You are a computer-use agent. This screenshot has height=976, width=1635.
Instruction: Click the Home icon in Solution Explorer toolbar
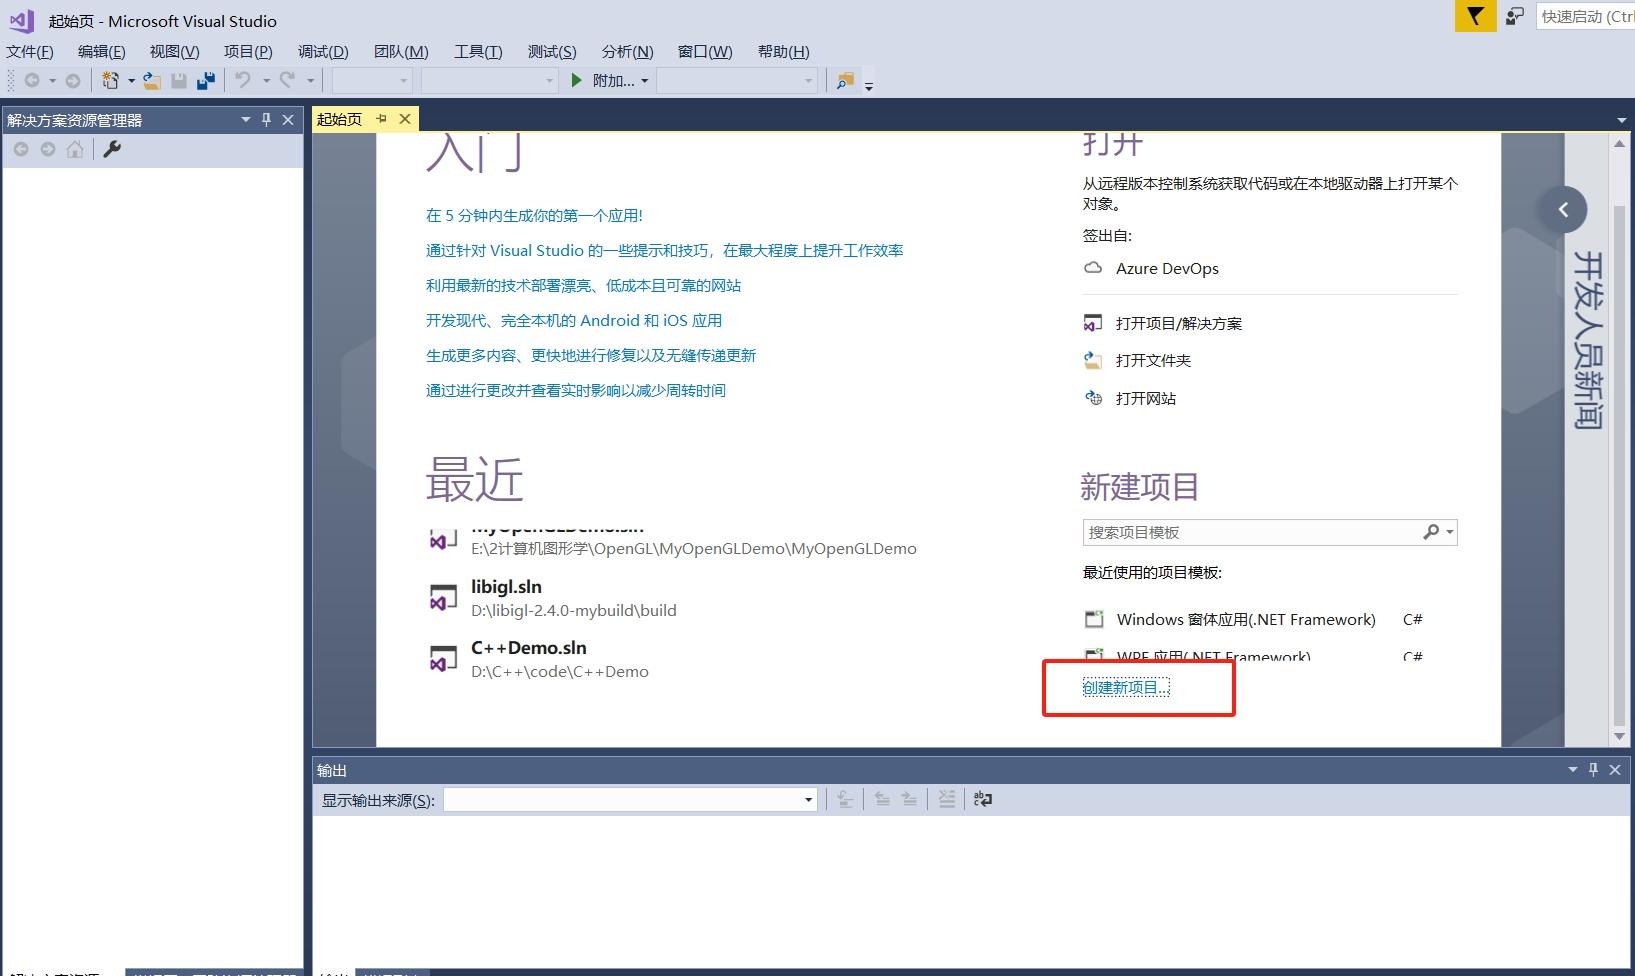click(75, 149)
